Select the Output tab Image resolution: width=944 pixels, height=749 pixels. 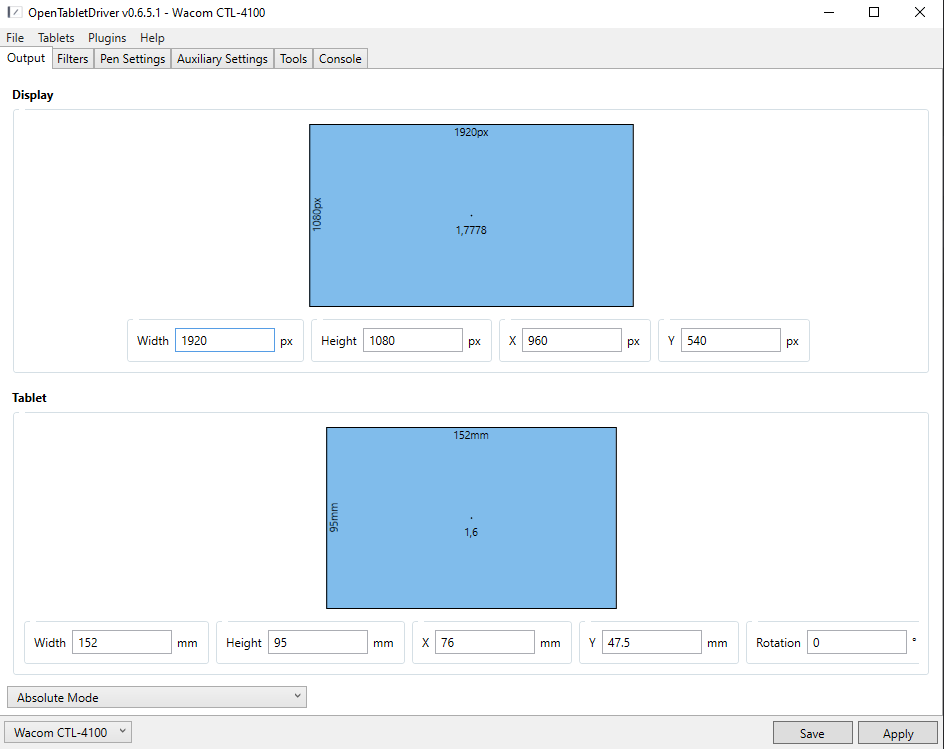26,58
